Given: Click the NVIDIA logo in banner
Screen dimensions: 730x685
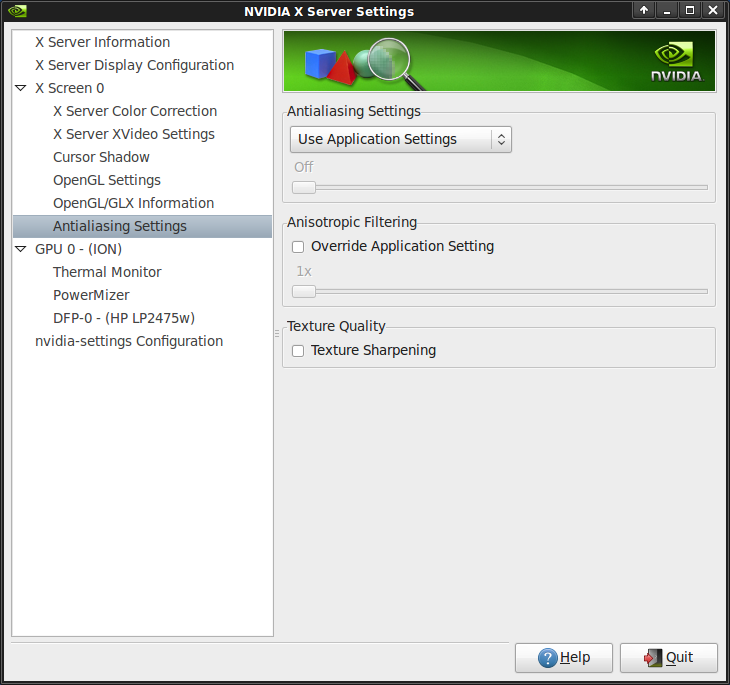Looking at the screenshot, I should [x=676, y=62].
